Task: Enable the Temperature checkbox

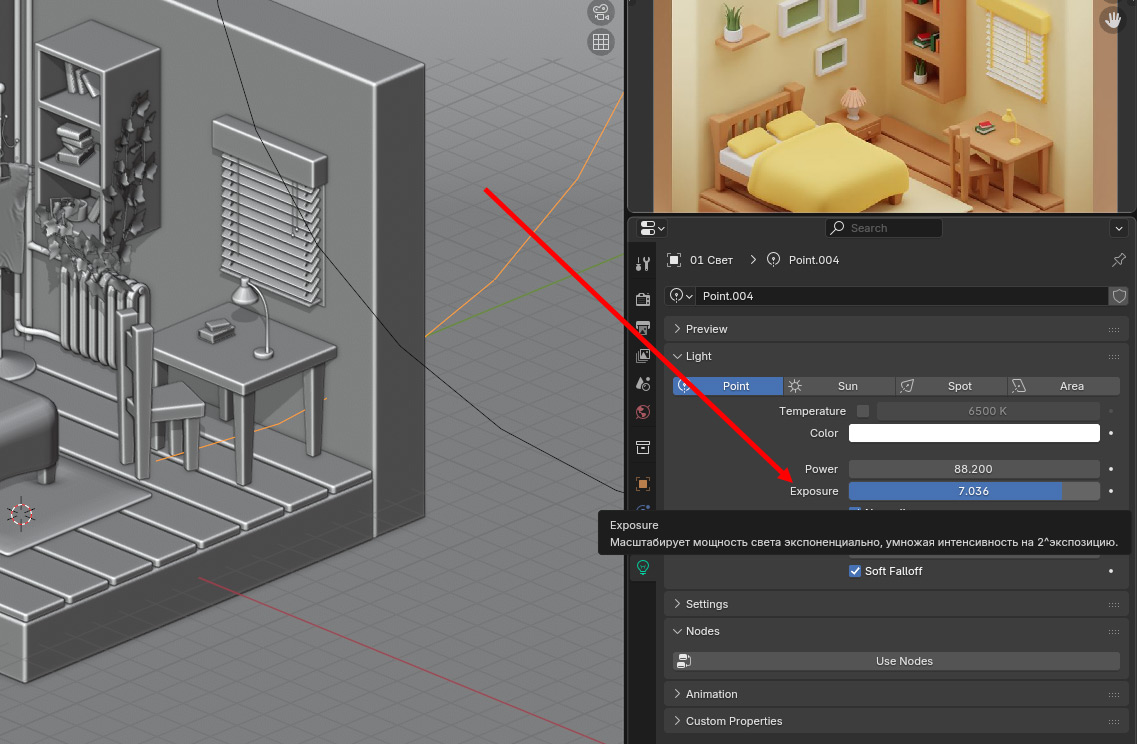Action: (863, 411)
